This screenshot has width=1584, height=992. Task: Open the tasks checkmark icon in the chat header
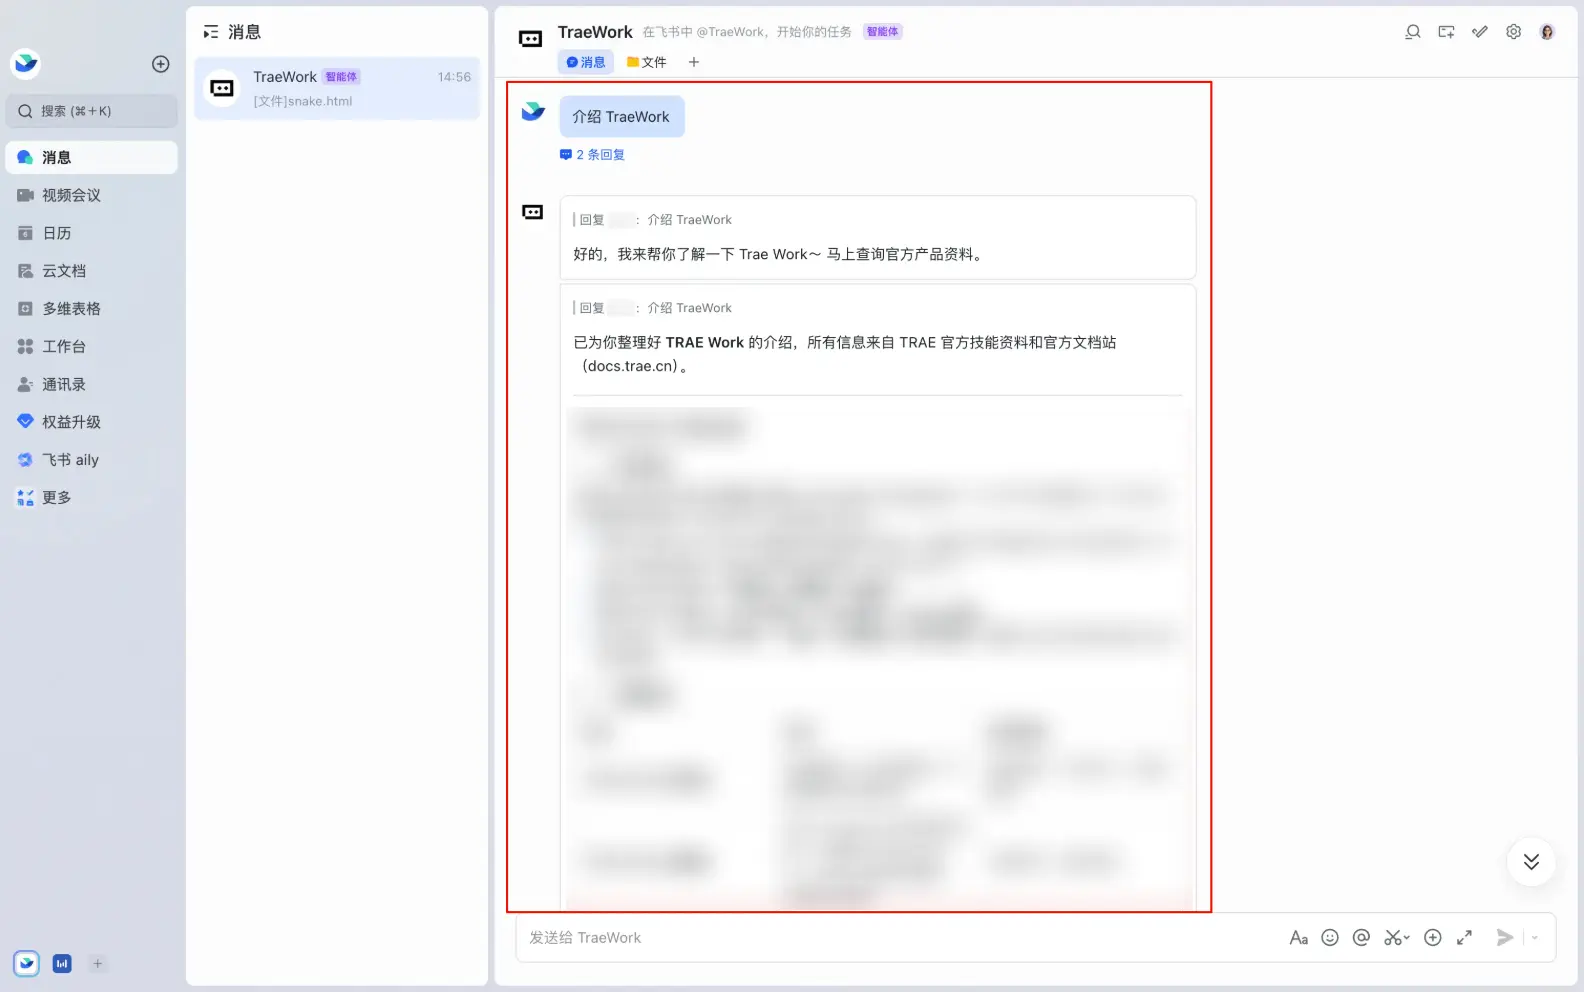pos(1480,32)
